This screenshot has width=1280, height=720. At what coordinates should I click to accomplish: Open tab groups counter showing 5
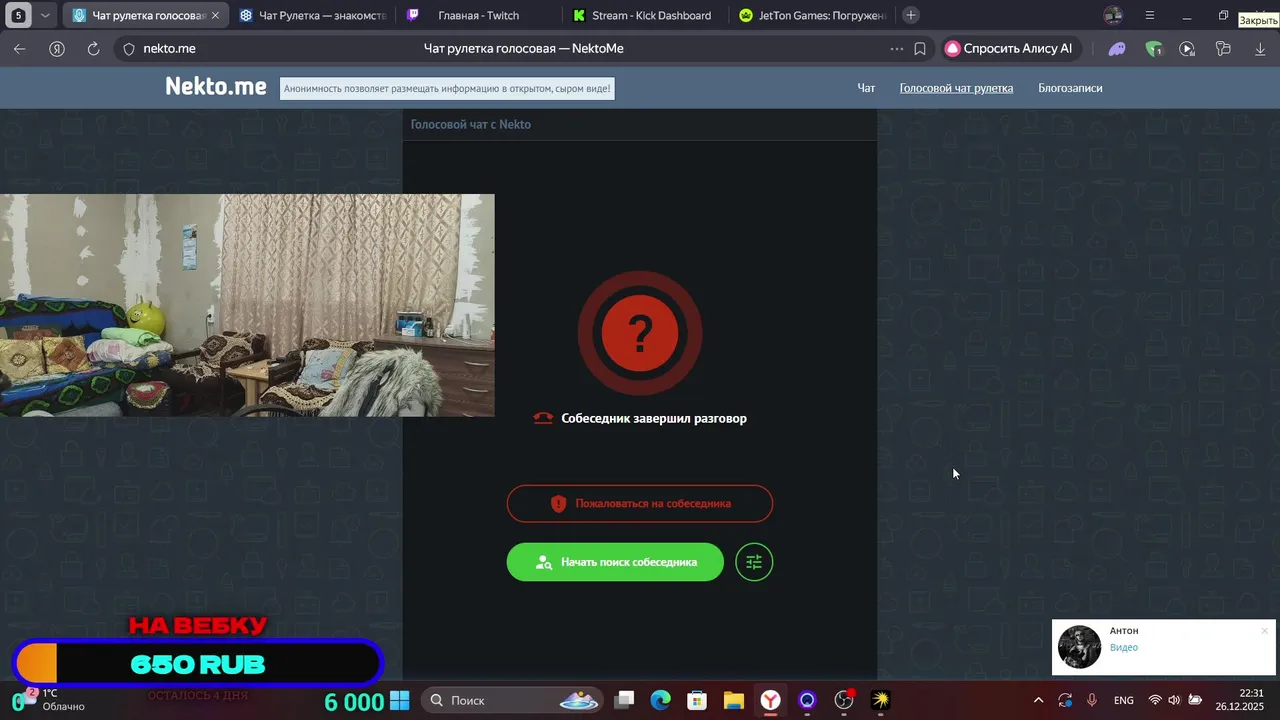18,15
